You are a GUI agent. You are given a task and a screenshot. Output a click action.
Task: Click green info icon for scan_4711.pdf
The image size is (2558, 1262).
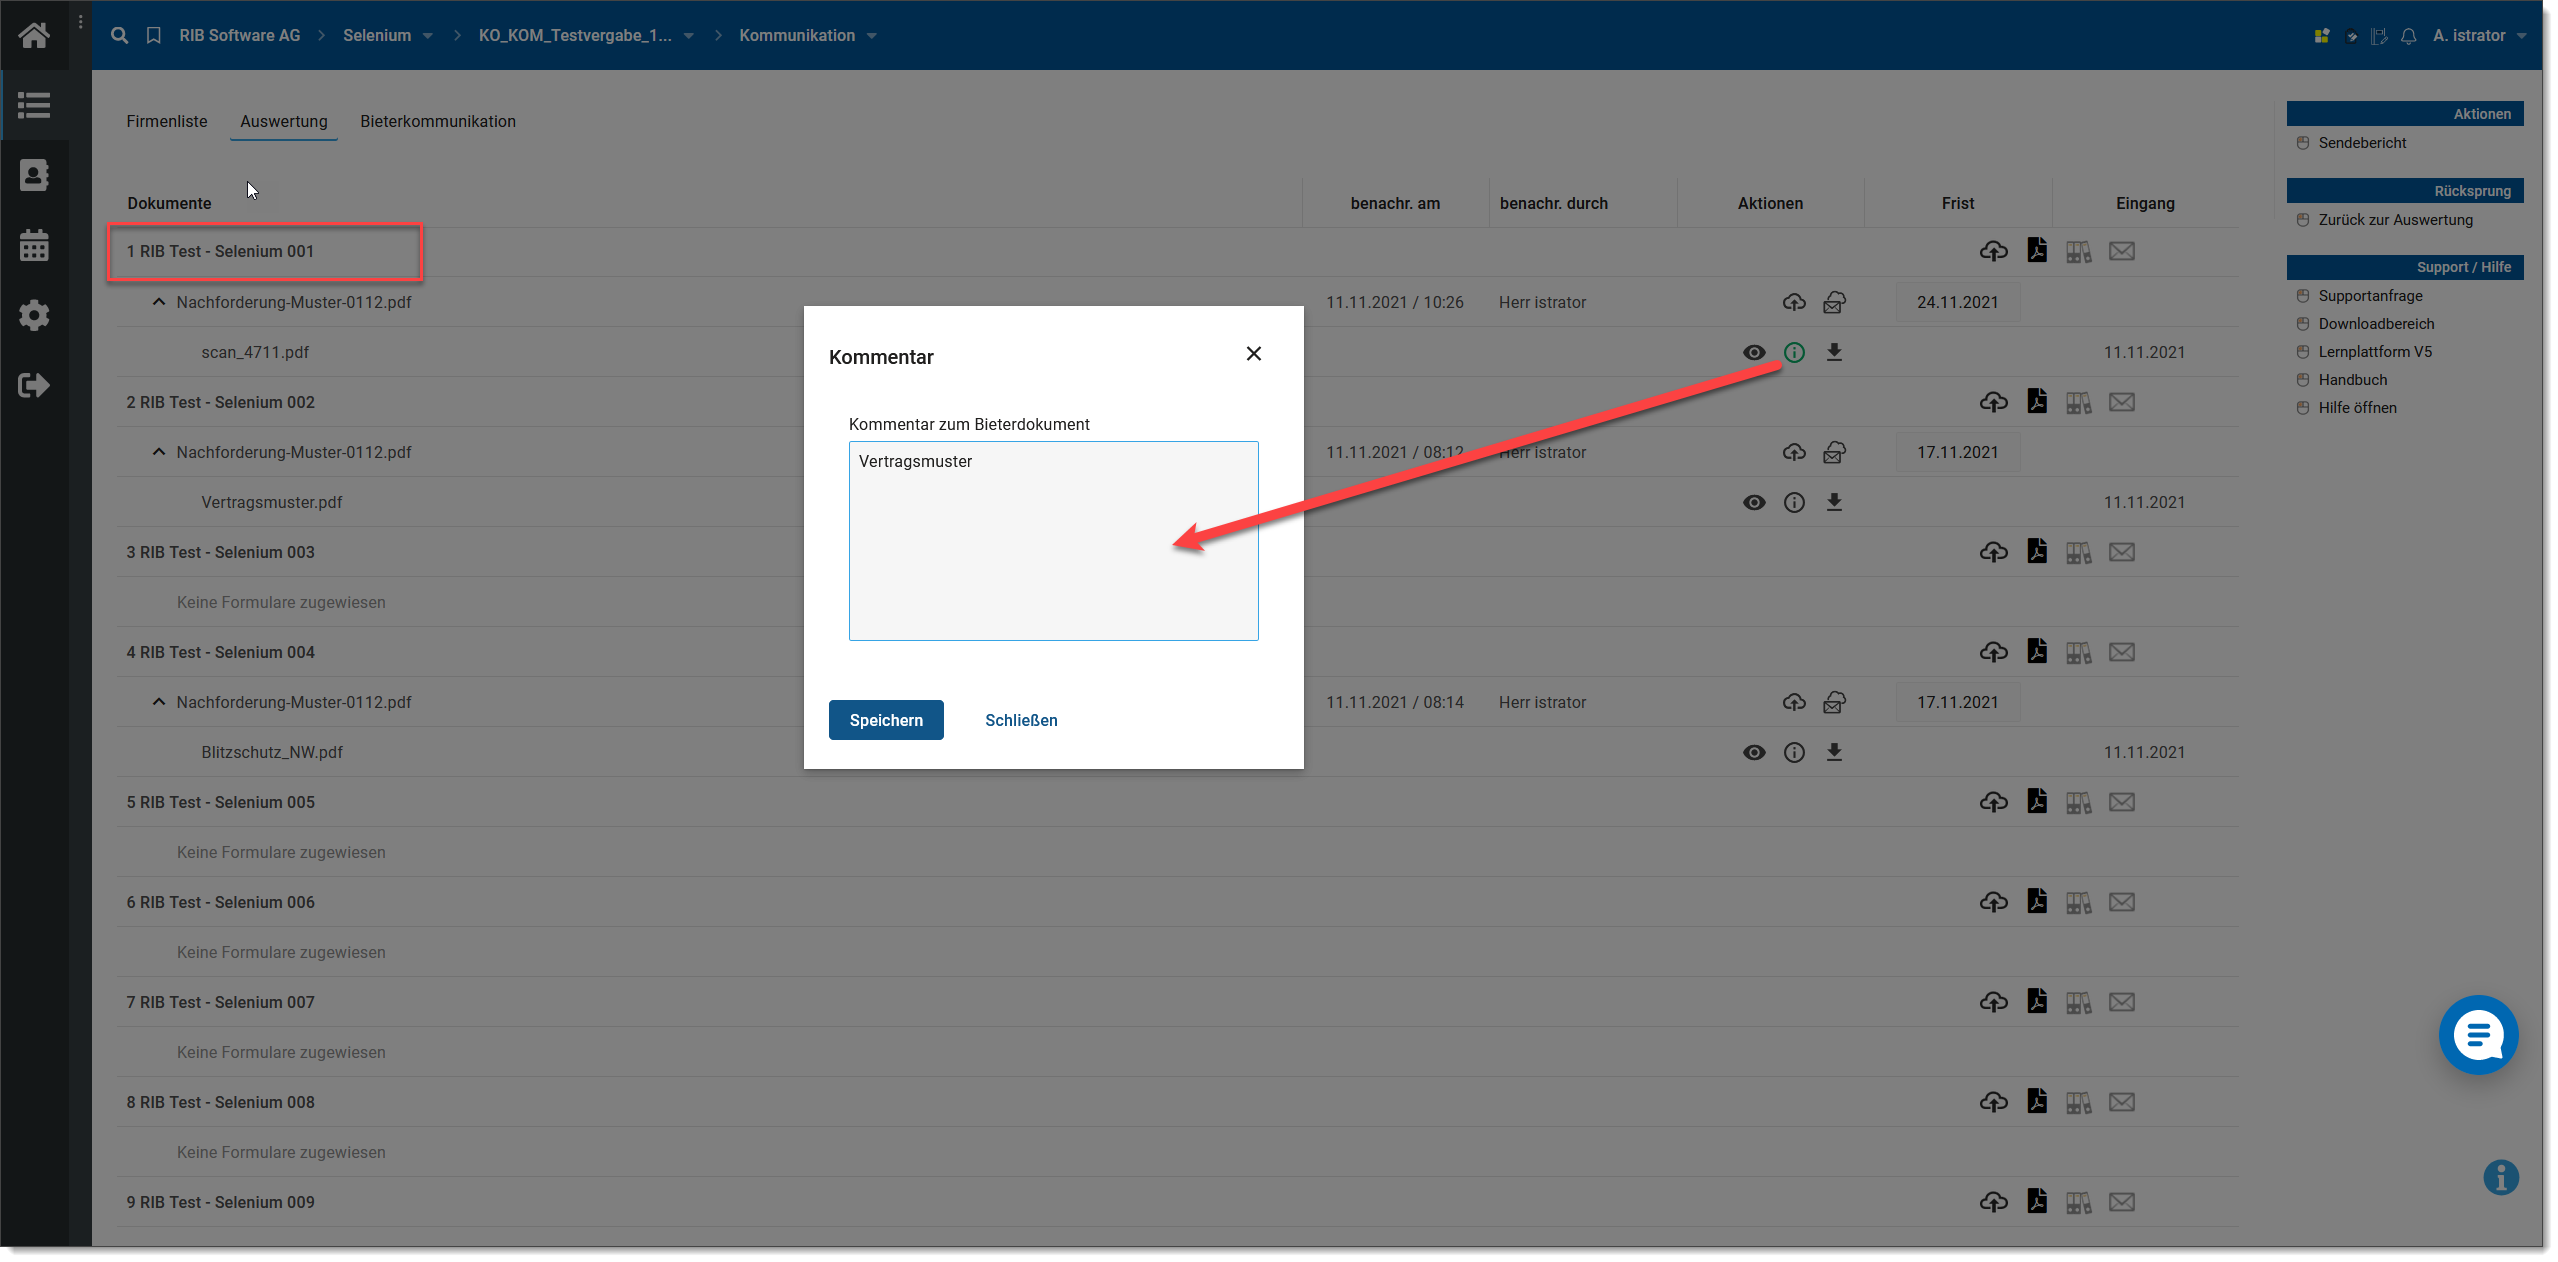pos(1794,352)
